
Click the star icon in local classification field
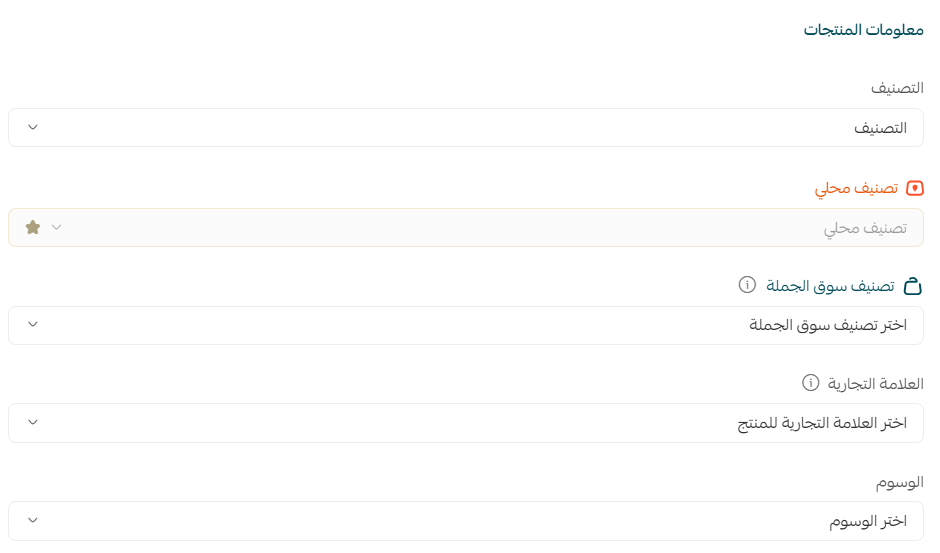click(x=33, y=227)
